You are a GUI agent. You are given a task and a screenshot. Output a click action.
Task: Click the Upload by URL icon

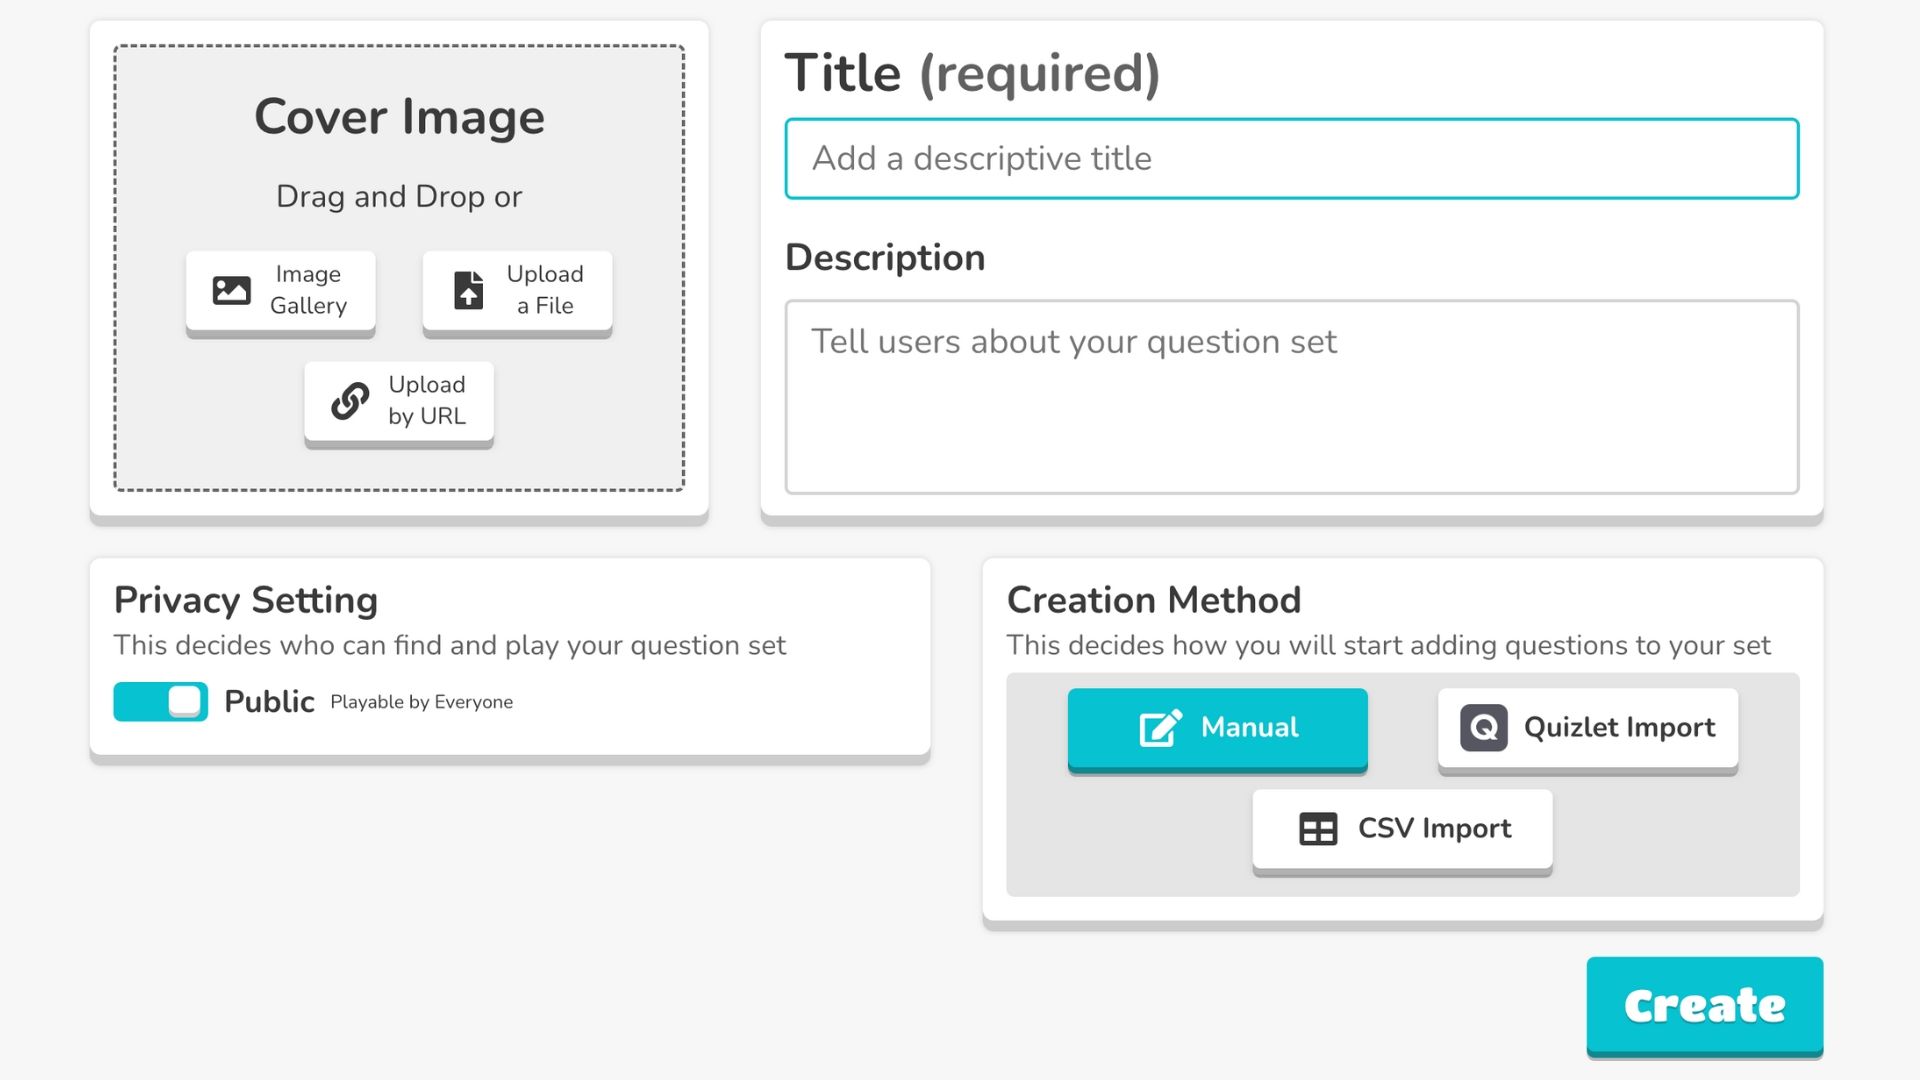click(347, 398)
